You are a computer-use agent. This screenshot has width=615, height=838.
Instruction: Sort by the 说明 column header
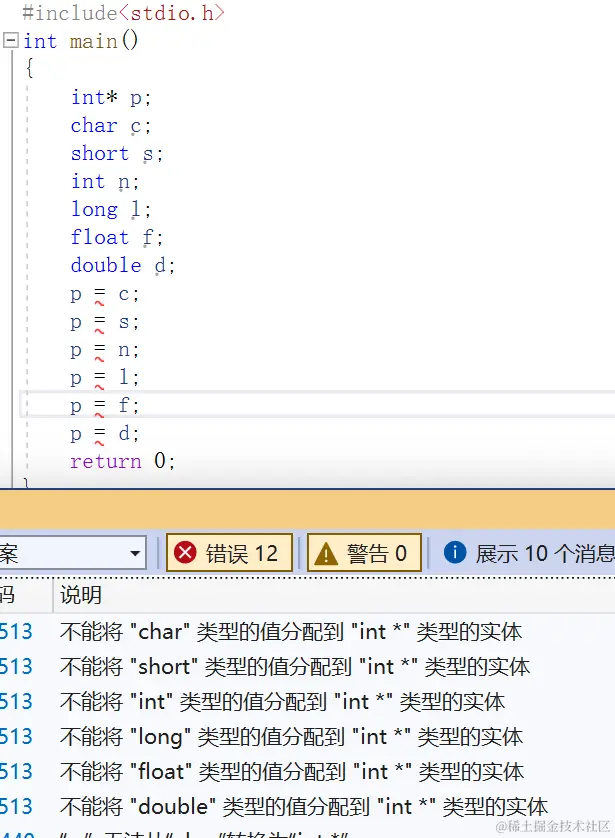click(81, 595)
